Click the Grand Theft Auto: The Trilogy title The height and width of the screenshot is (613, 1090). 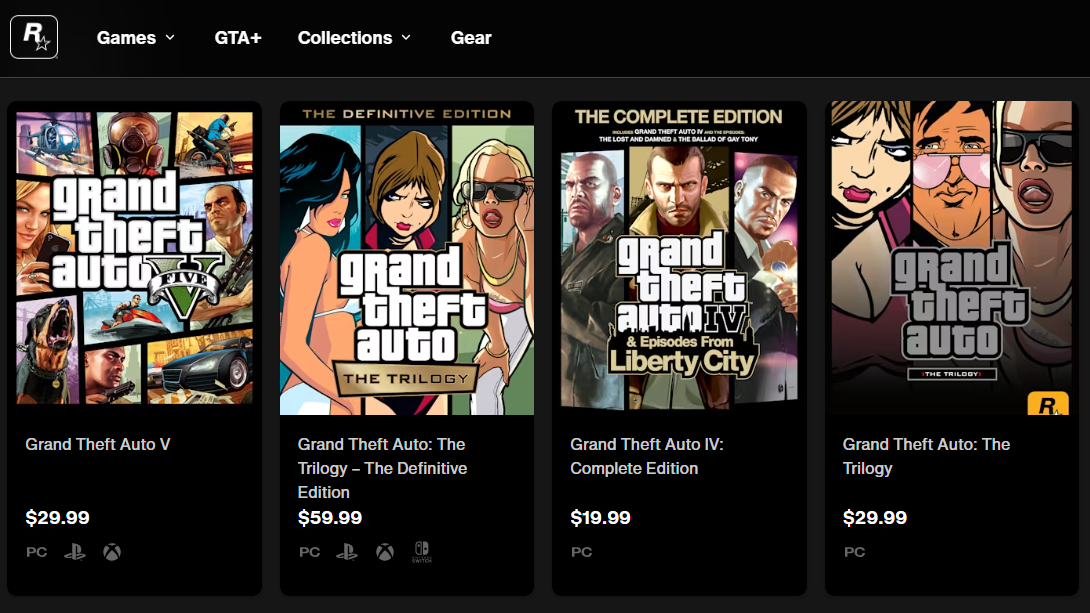click(926, 457)
